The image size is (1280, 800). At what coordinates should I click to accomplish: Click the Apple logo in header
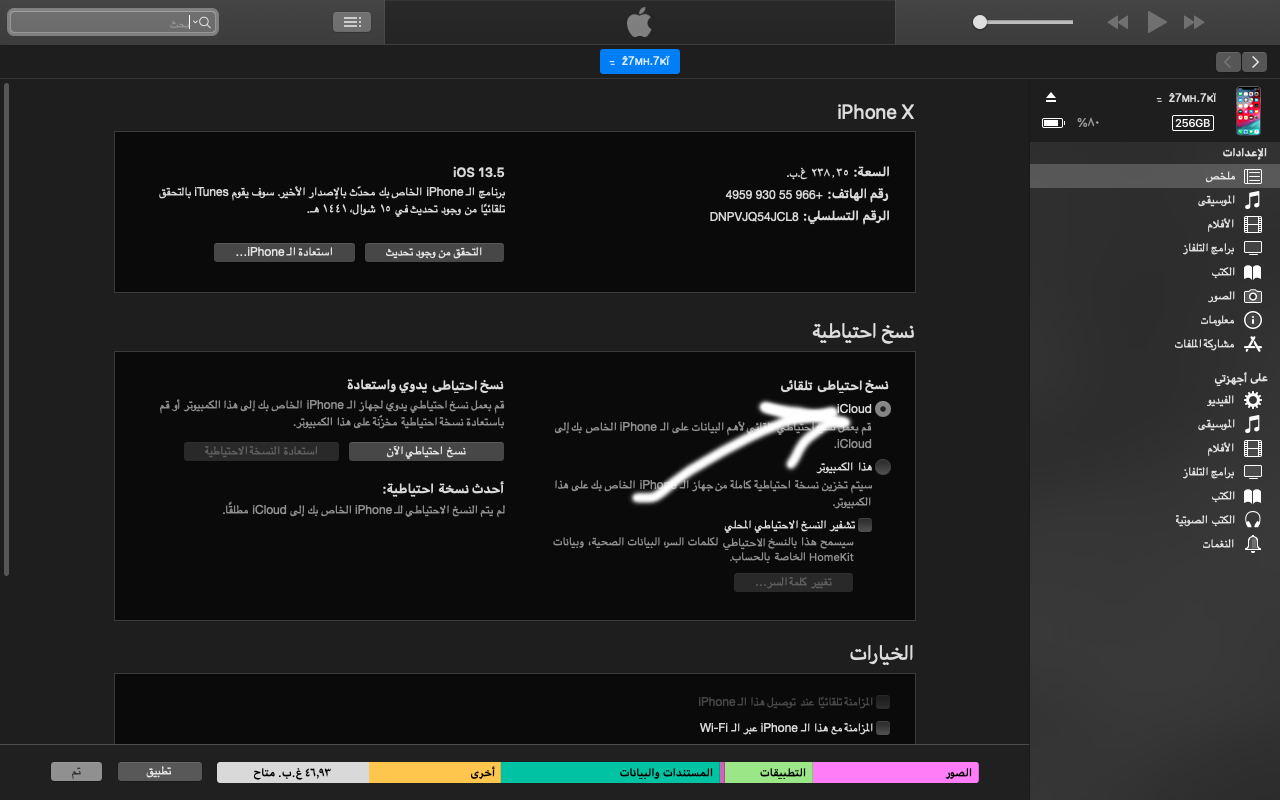point(639,22)
